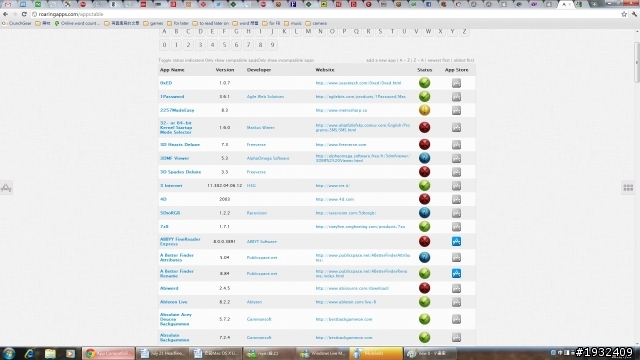Launch Internet Explorer from the taskbar
Viewport: 640px width, 360px height.
pos(29,353)
